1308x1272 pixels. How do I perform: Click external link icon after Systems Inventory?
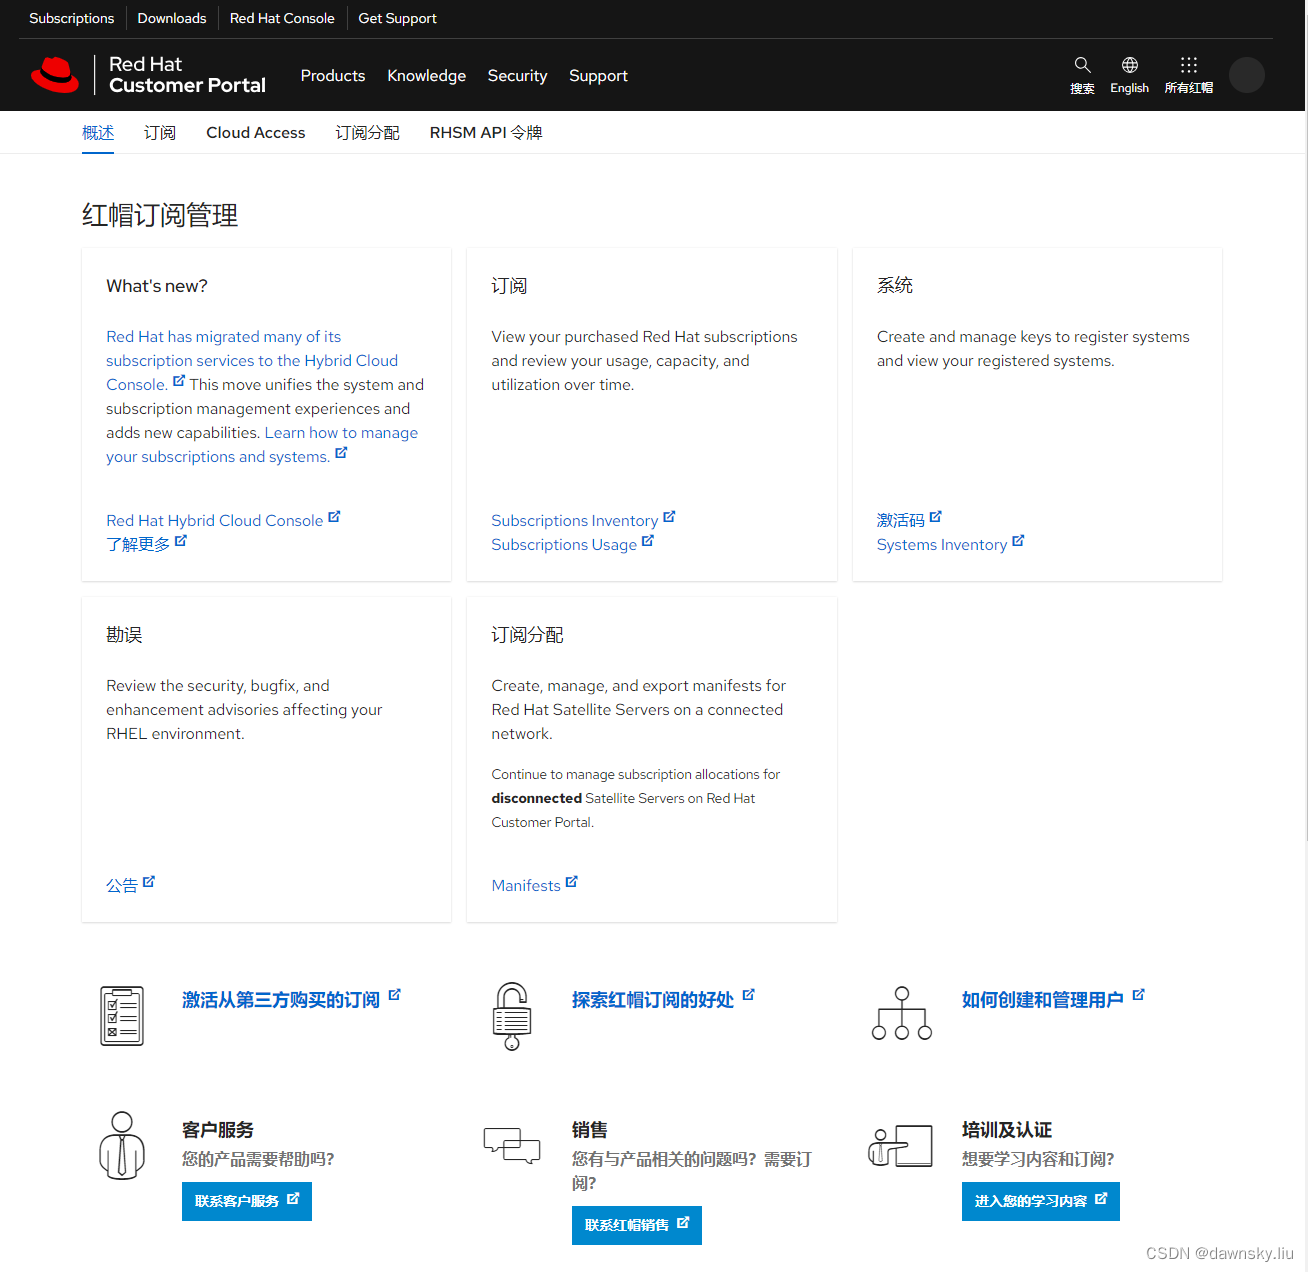(x=1018, y=541)
